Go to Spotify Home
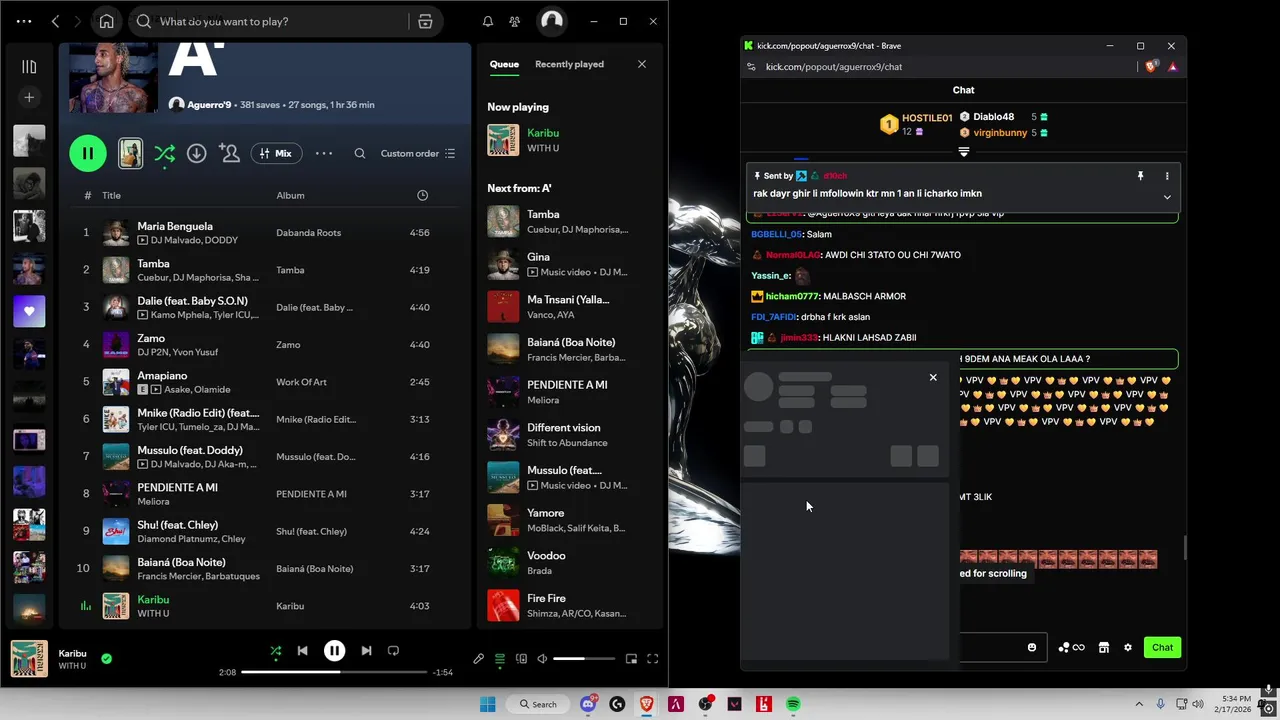1280x720 pixels. coord(106,21)
